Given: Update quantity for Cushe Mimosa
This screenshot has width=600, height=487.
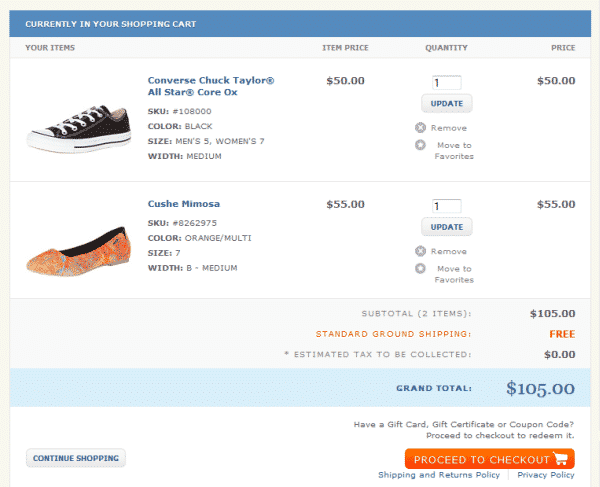Looking at the screenshot, I should coord(447,228).
